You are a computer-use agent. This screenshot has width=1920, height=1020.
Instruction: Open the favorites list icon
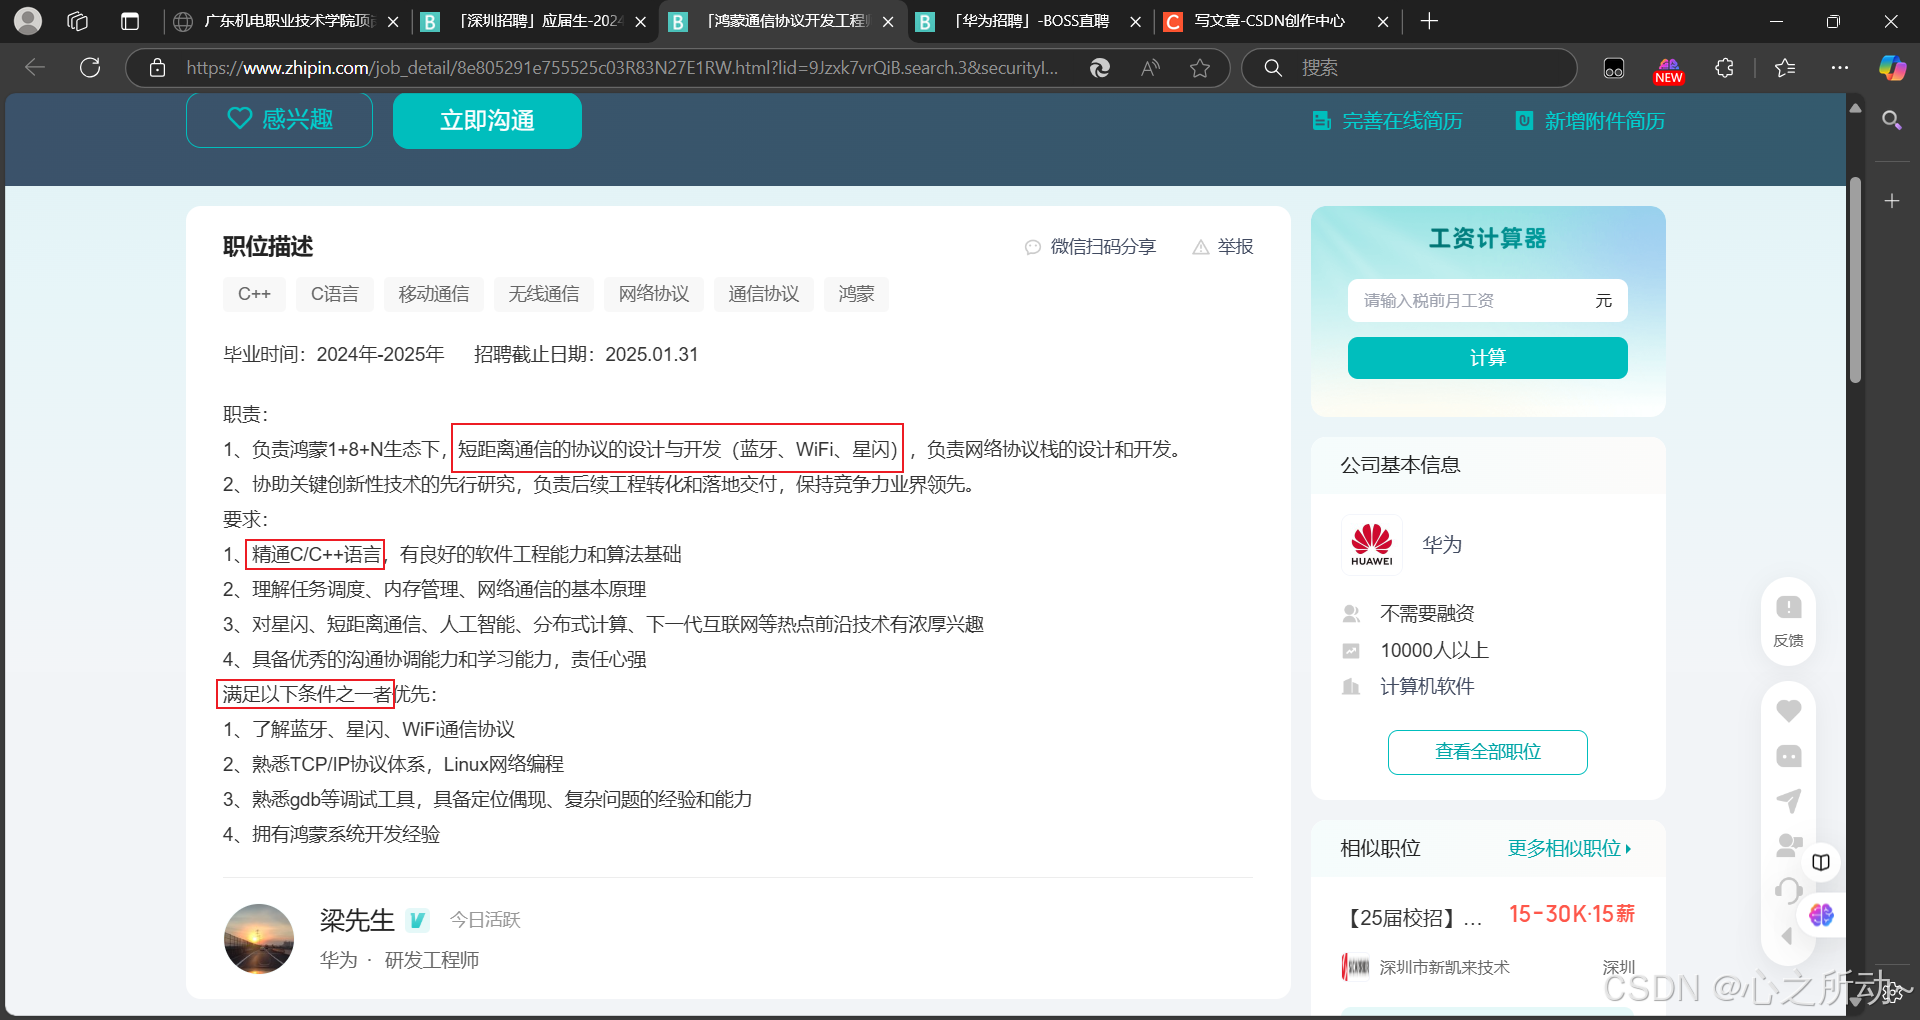[x=1785, y=68]
